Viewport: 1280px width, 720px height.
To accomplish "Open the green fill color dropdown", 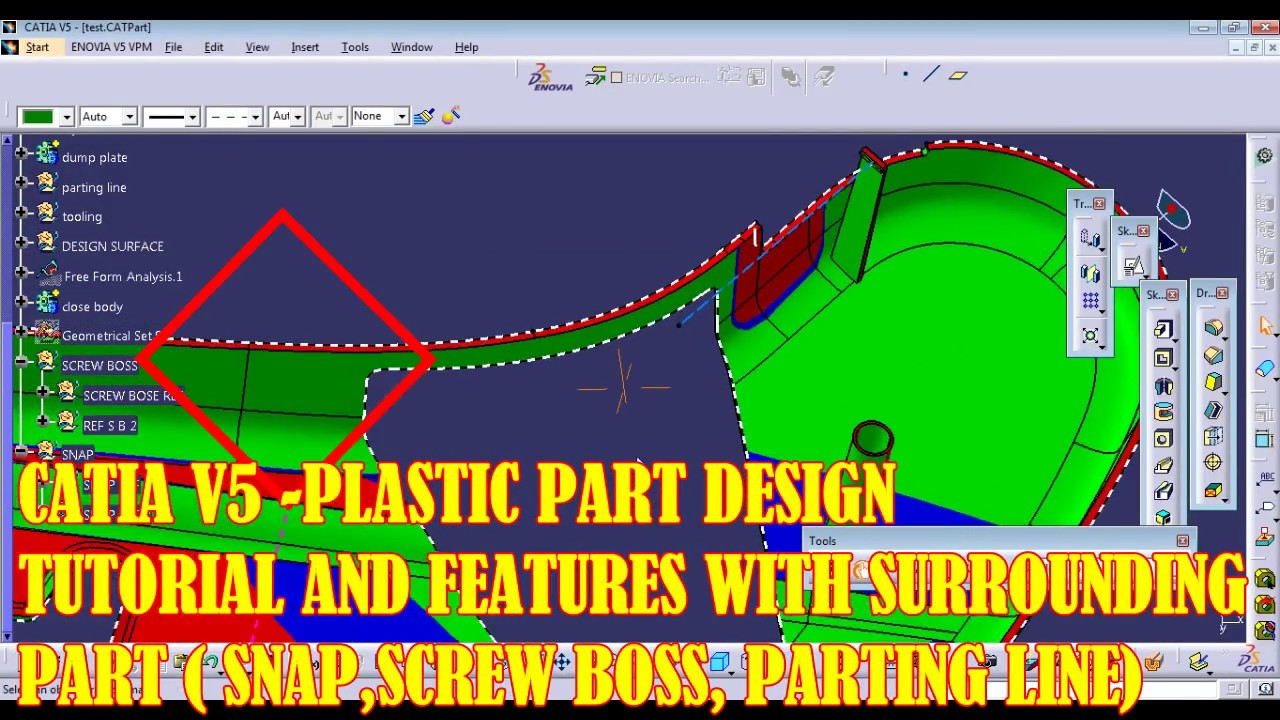I will (66, 117).
